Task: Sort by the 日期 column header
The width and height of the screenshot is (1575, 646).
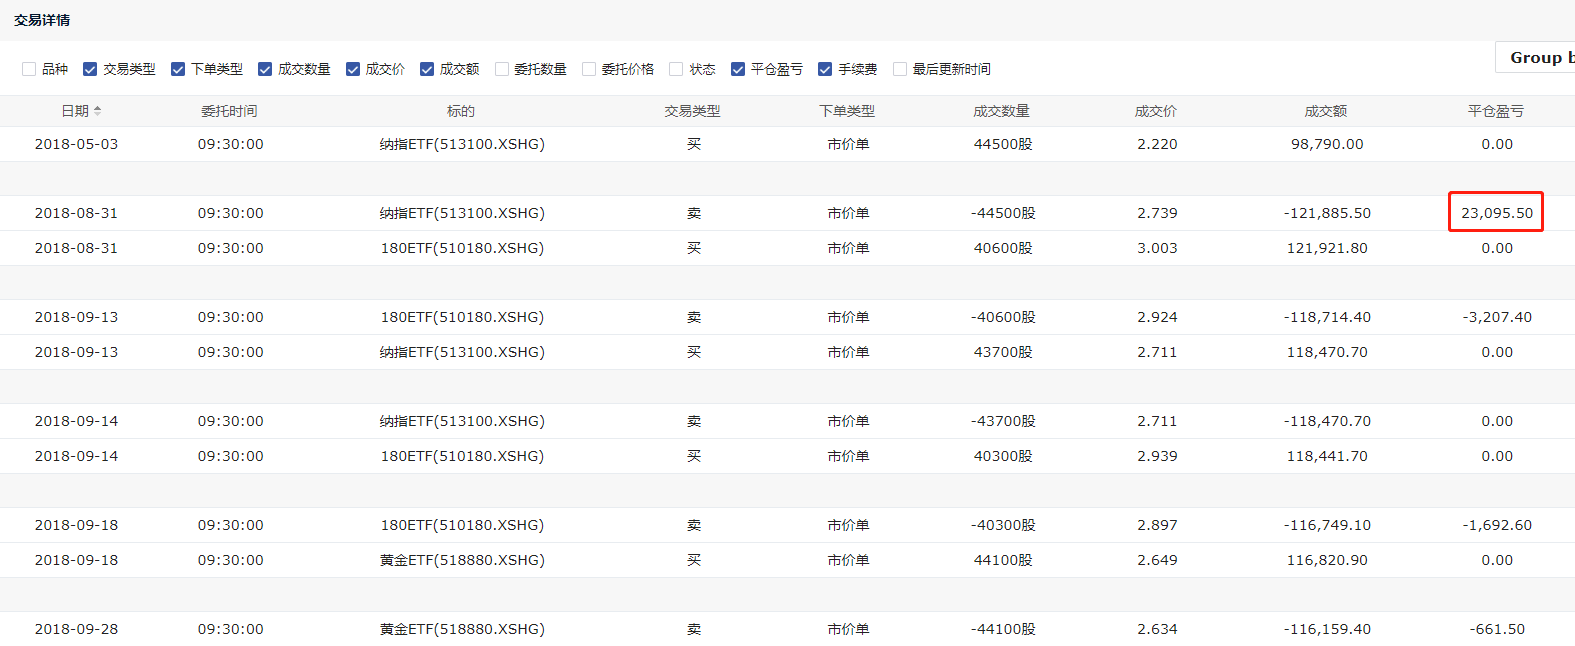Action: tap(81, 111)
